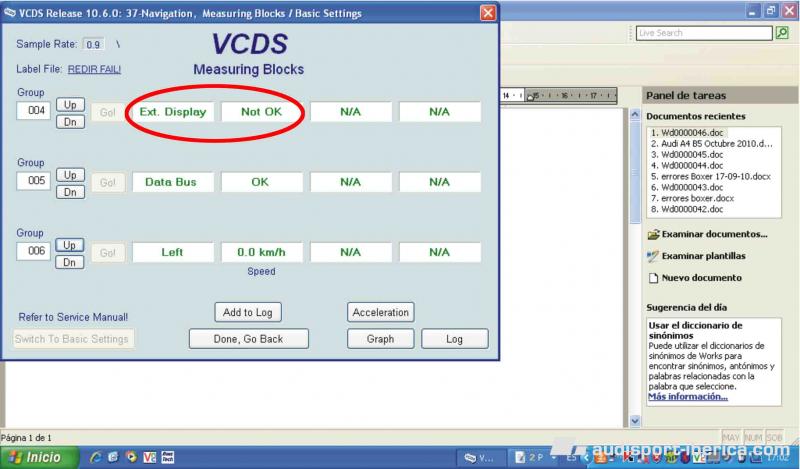Viewport: 800px width, 469px height.
Task: Decrease Group 005 with Dn button
Action: (x=70, y=192)
